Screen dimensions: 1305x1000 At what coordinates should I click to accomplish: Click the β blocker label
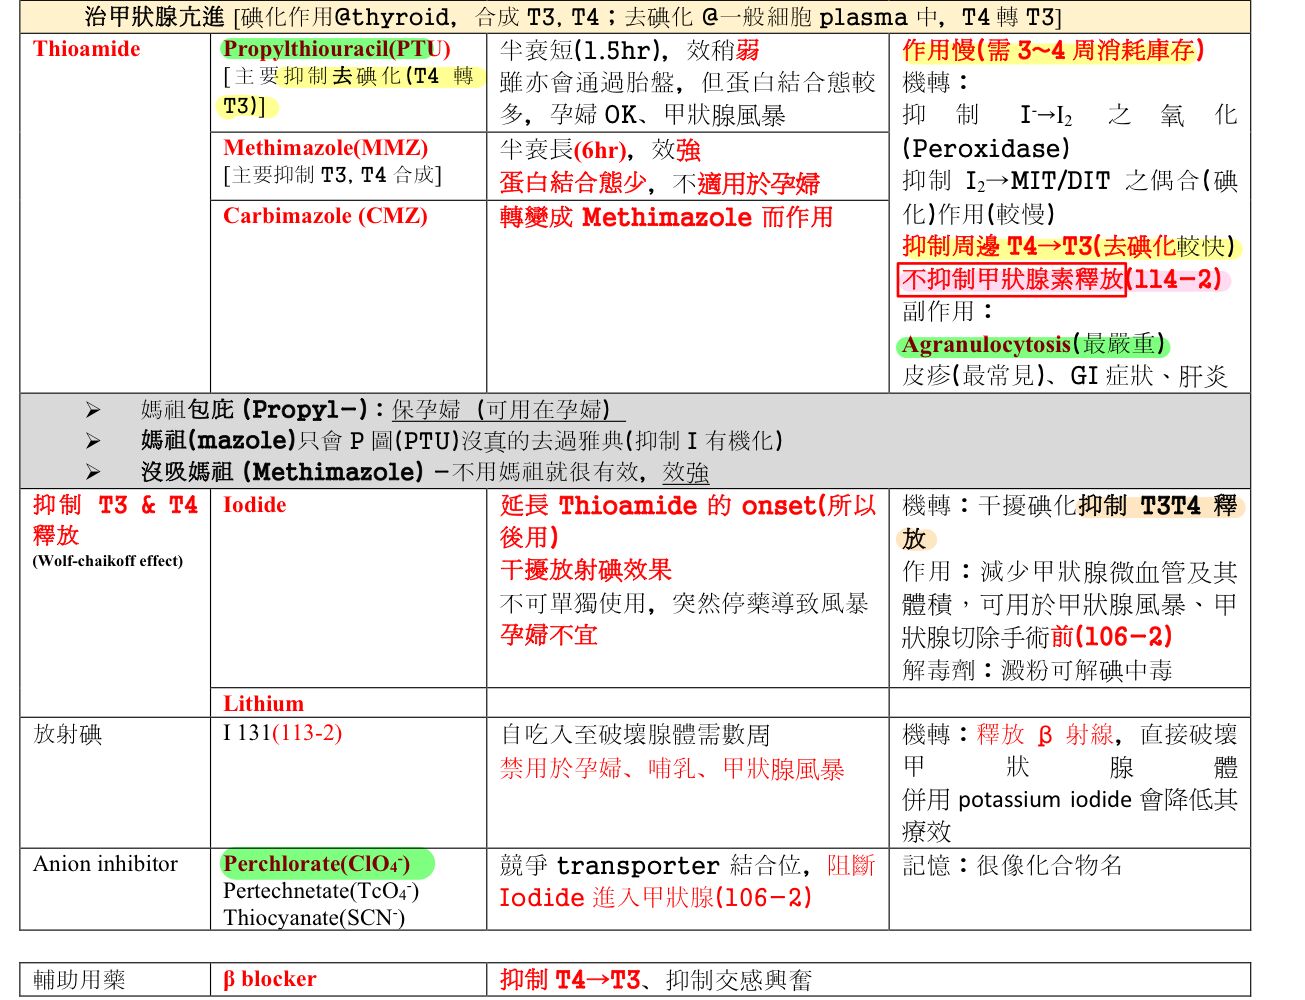coord(269,979)
